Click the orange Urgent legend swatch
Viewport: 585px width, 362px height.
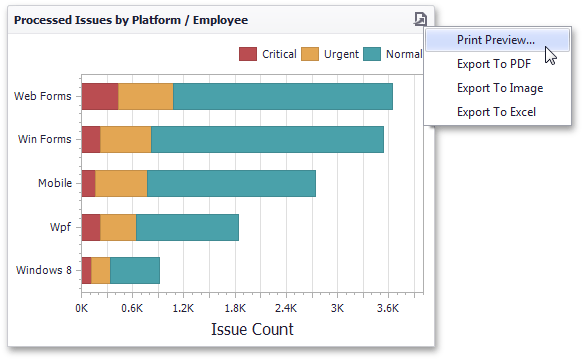coord(310,54)
